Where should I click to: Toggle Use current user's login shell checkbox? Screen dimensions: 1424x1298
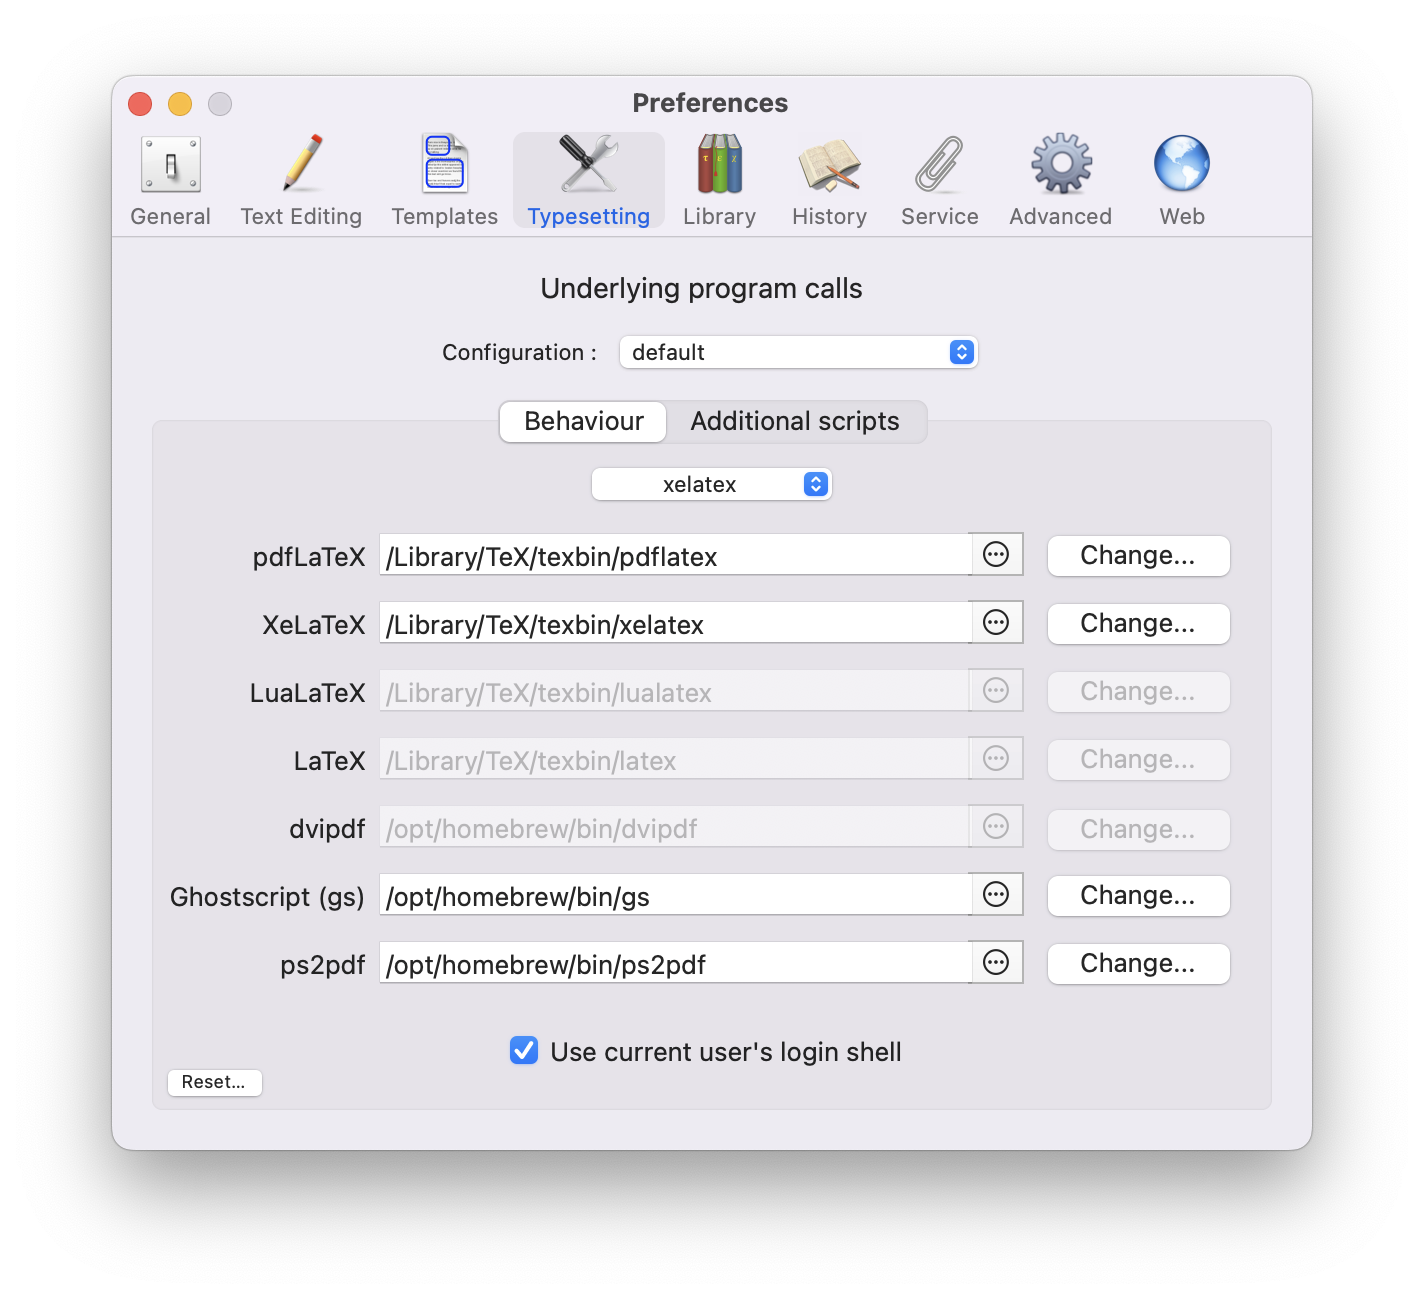point(524,1051)
